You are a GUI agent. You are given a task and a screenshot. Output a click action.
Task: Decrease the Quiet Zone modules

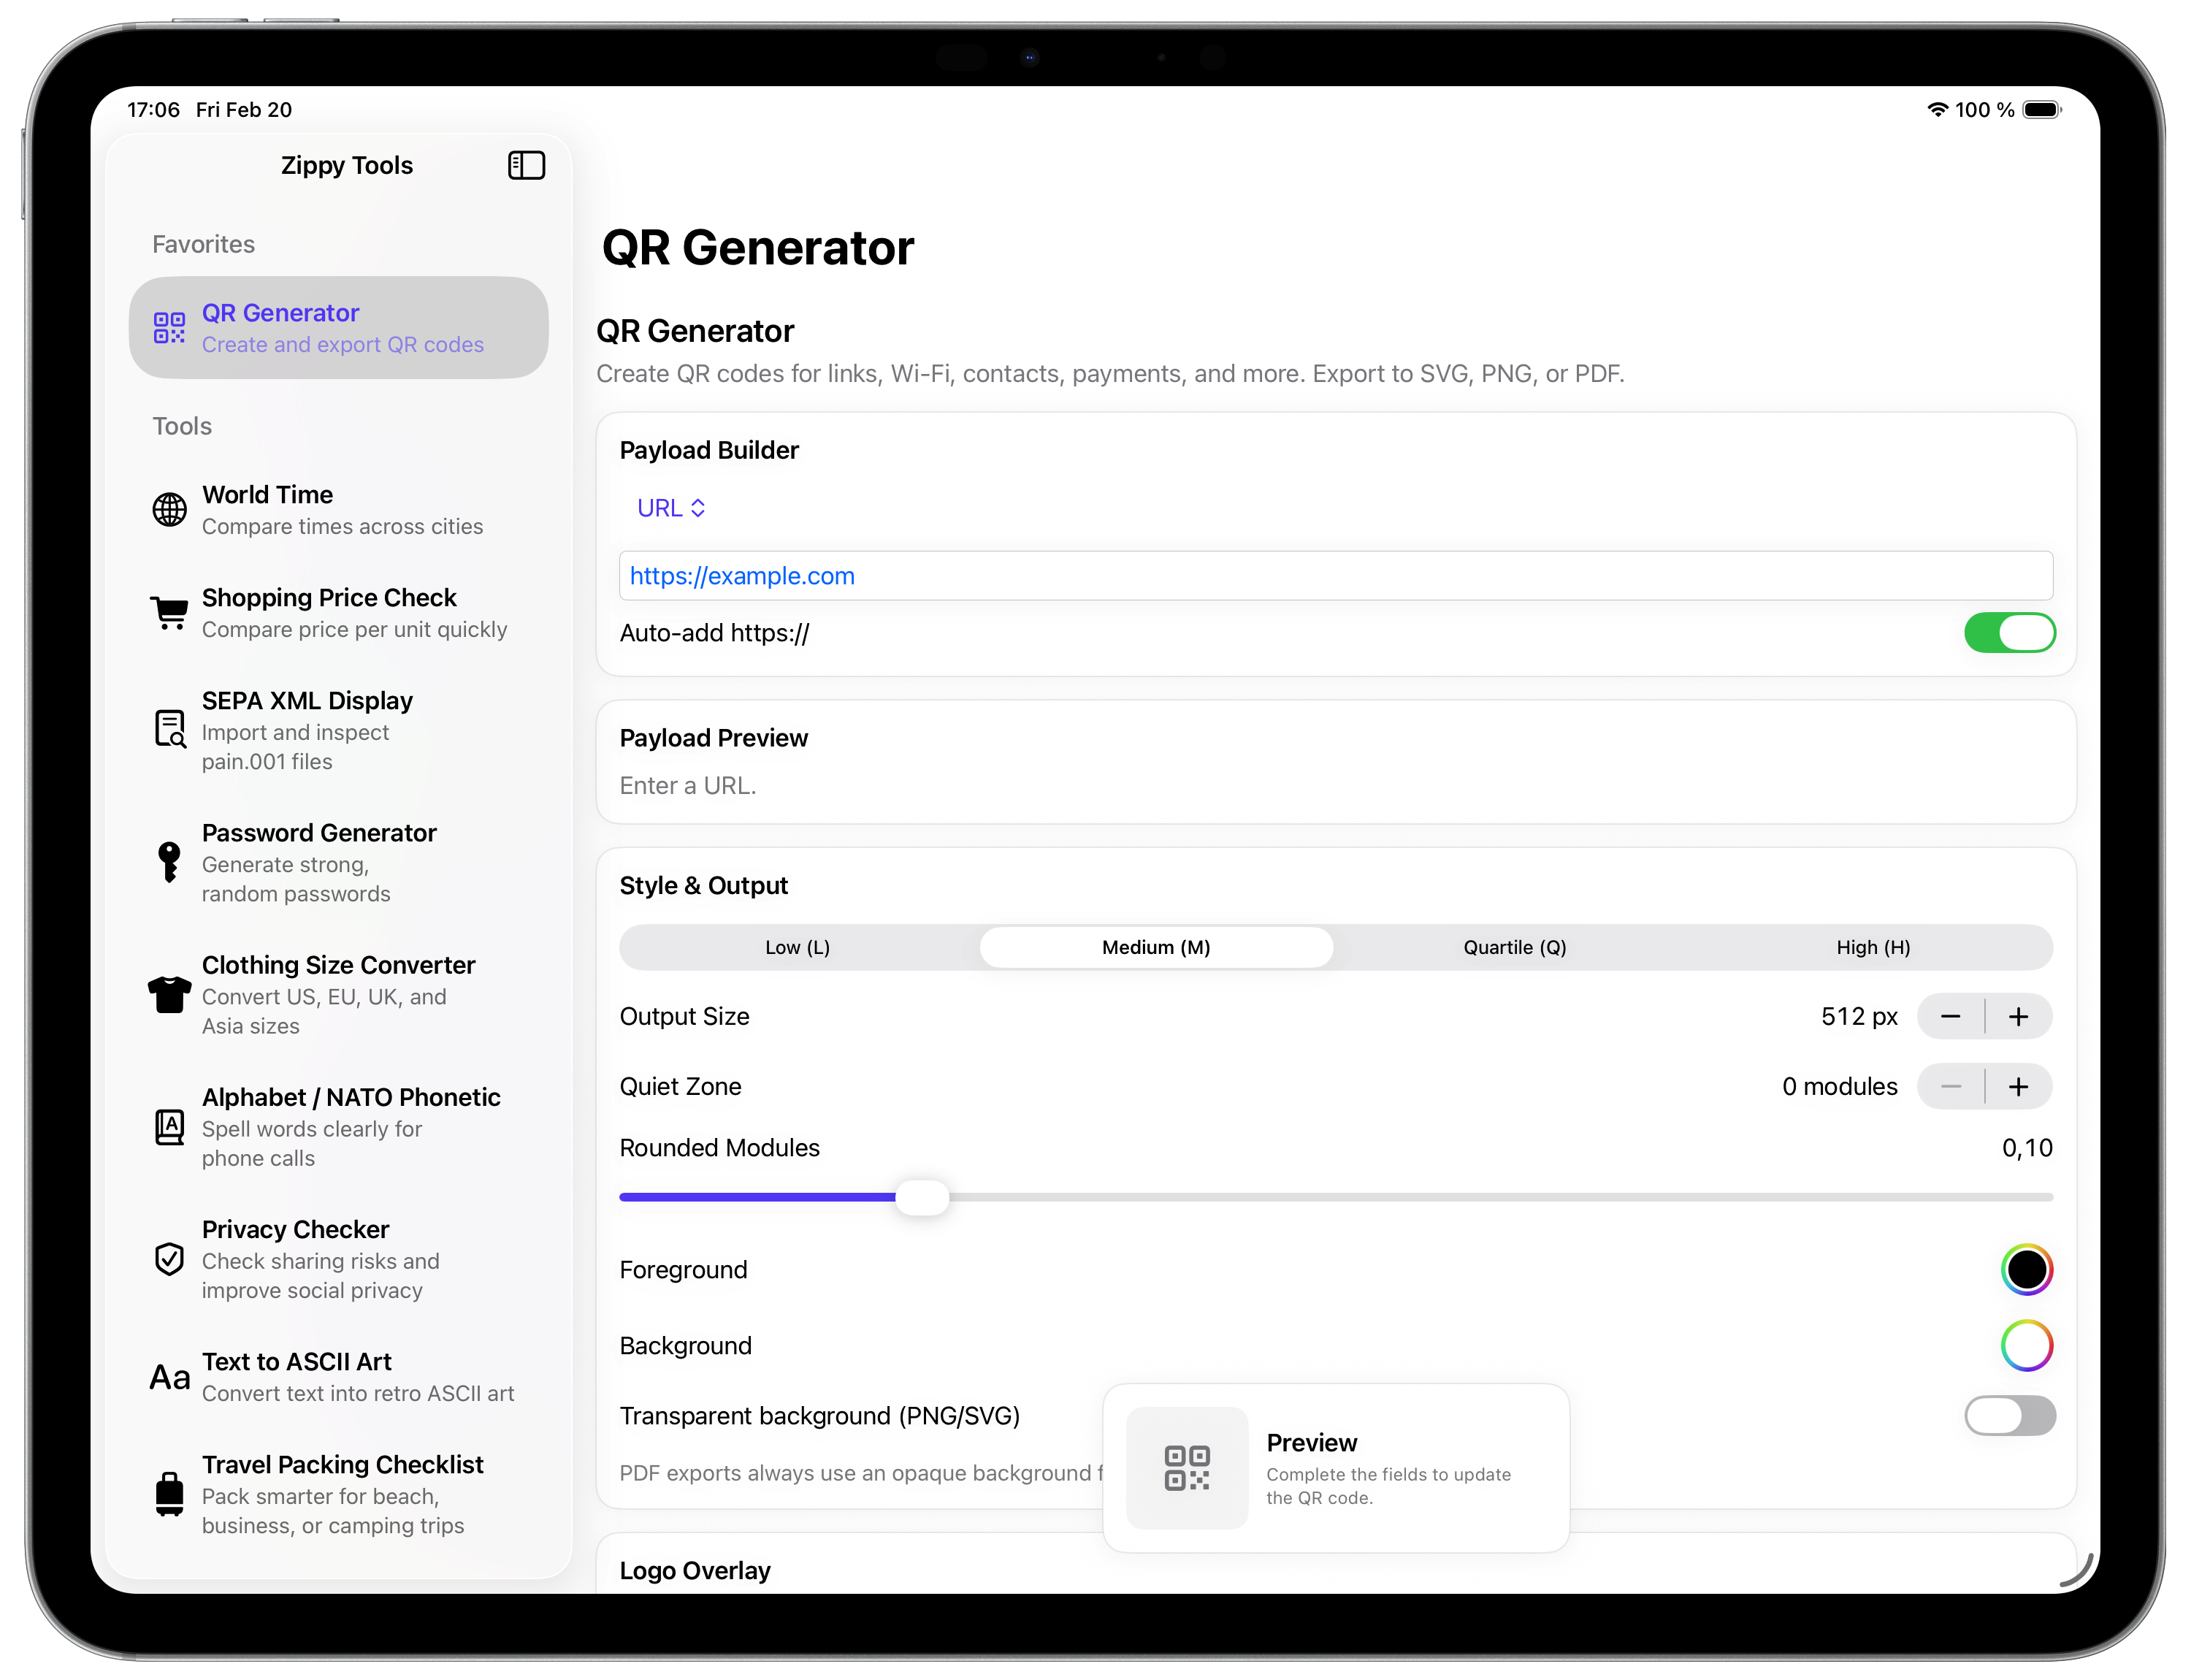point(1951,1086)
